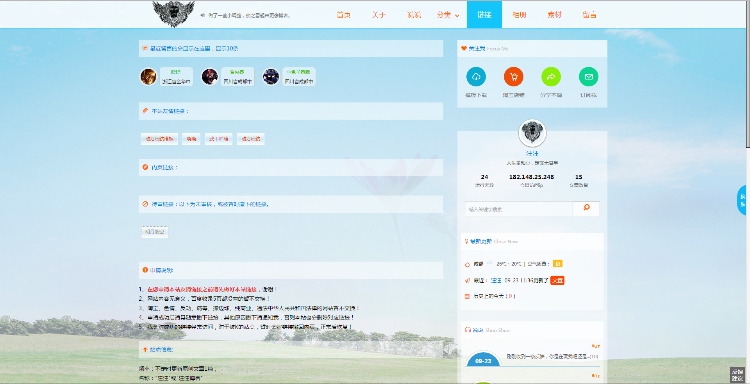750x384 pixels.
Task: Click the orange up-arrow icon section header
Action: click(x=145, y=350)
